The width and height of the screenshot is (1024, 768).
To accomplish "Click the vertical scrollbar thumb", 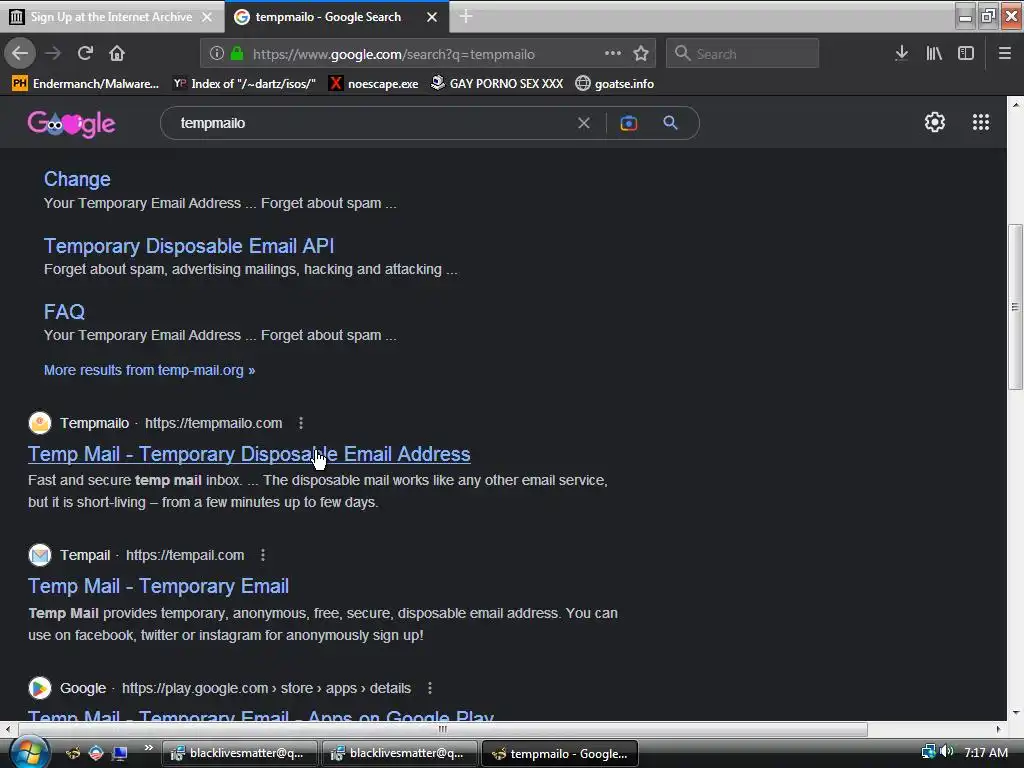I will tap(1015, 307).
